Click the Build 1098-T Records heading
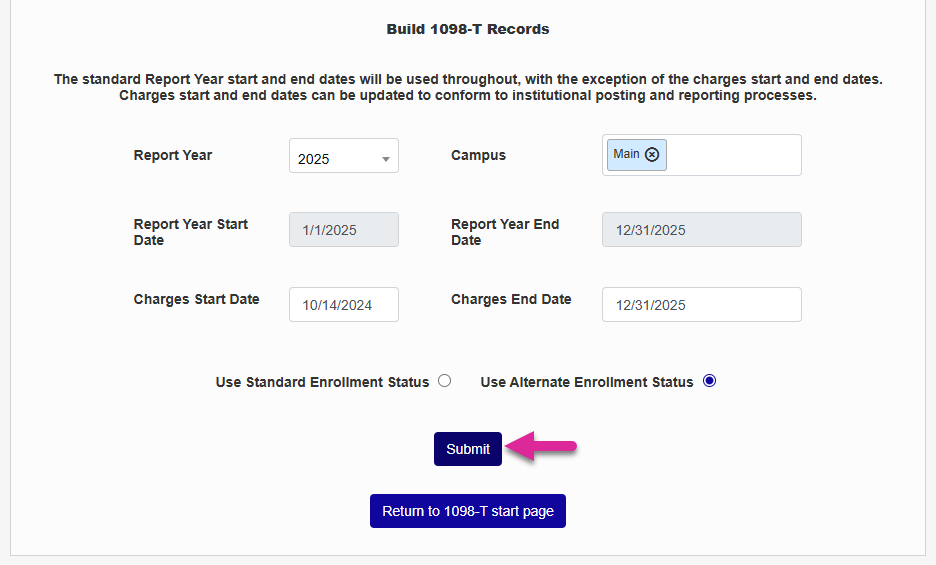 pos(468,29)
